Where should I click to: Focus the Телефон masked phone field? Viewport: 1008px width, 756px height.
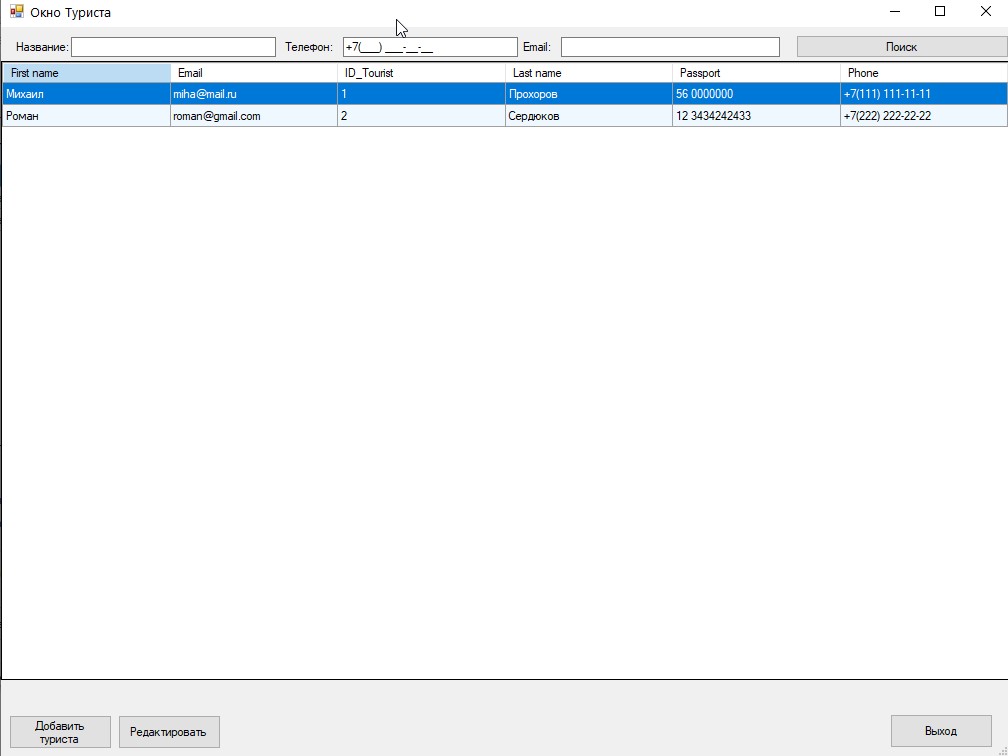pos(430,47)
